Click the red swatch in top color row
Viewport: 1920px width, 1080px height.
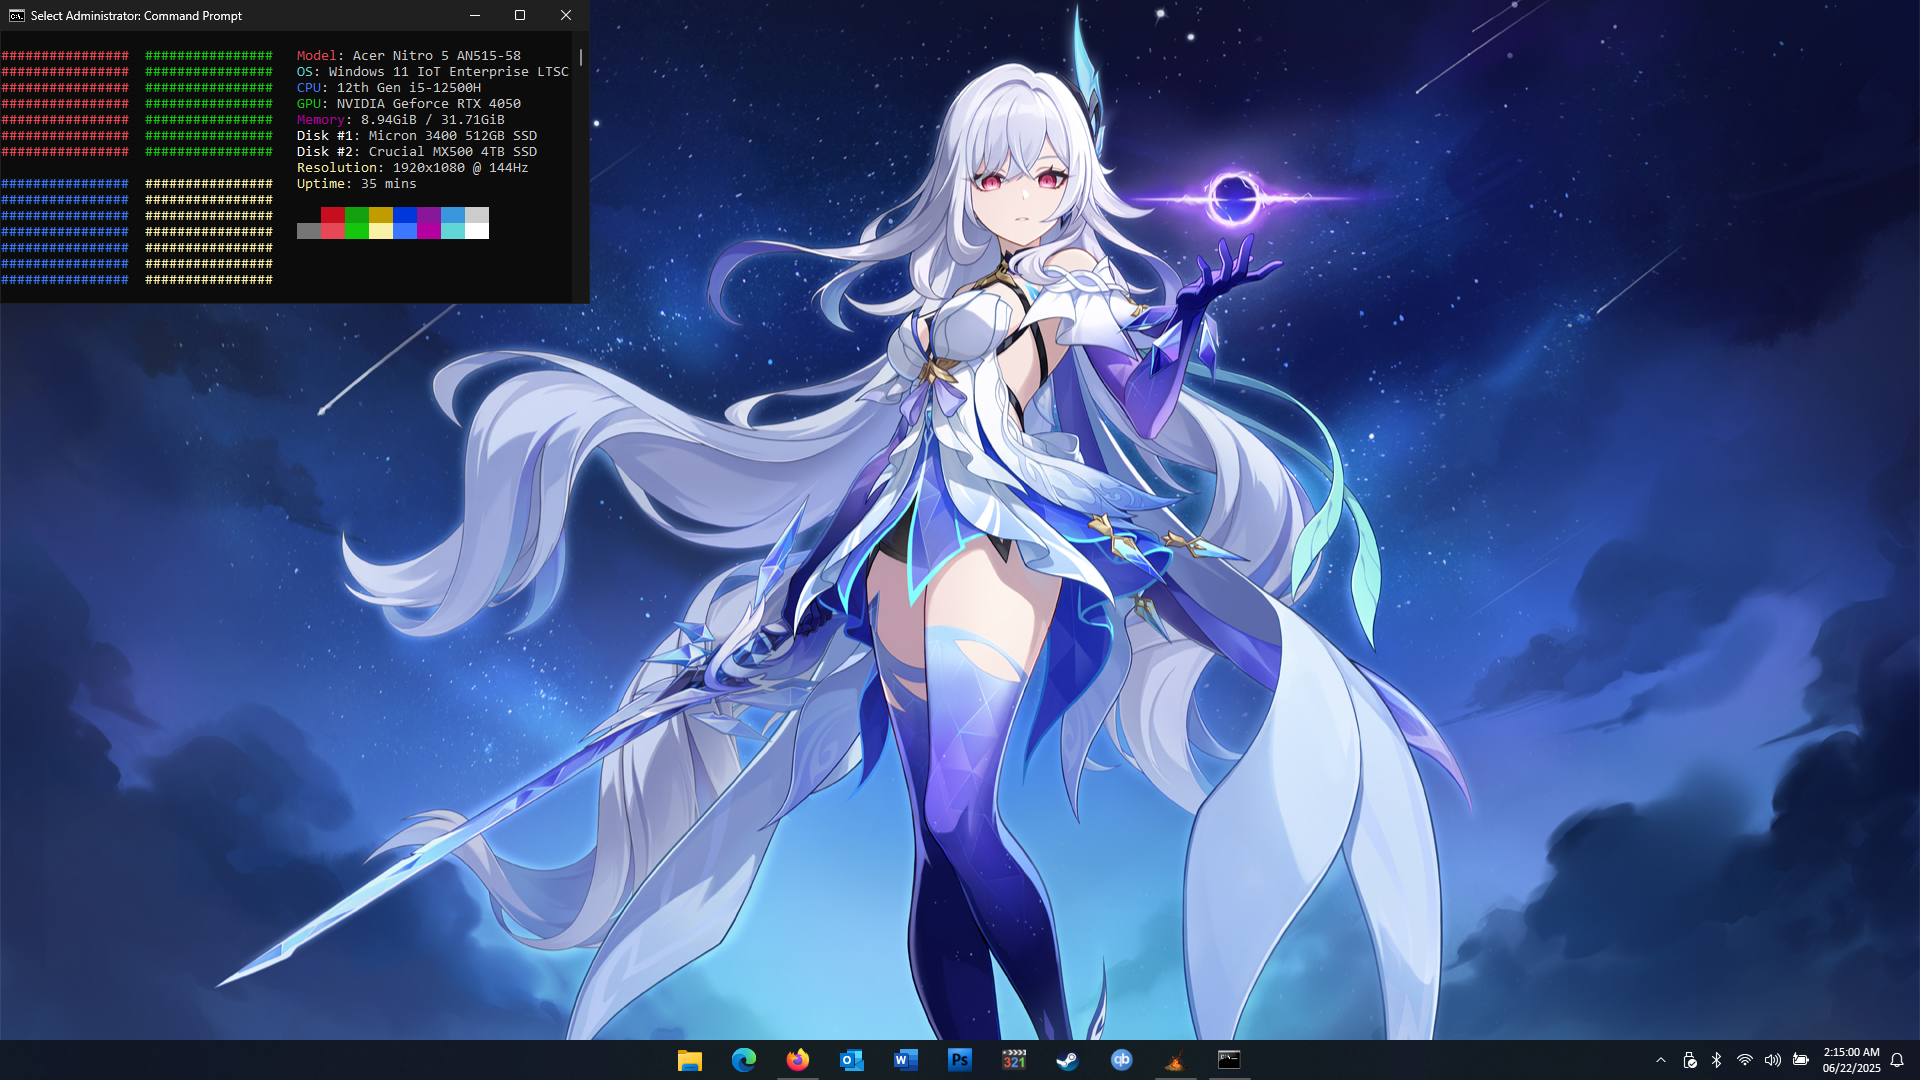(x=333, y=215)
